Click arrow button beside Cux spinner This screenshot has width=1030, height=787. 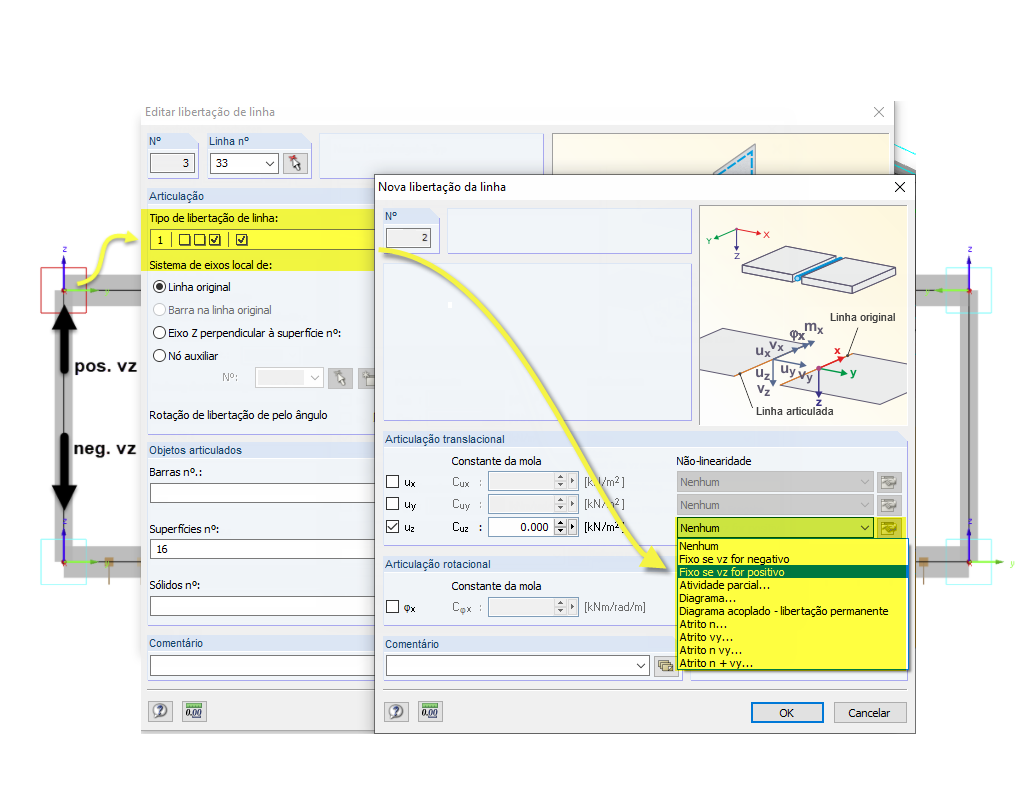coord(573,482)
